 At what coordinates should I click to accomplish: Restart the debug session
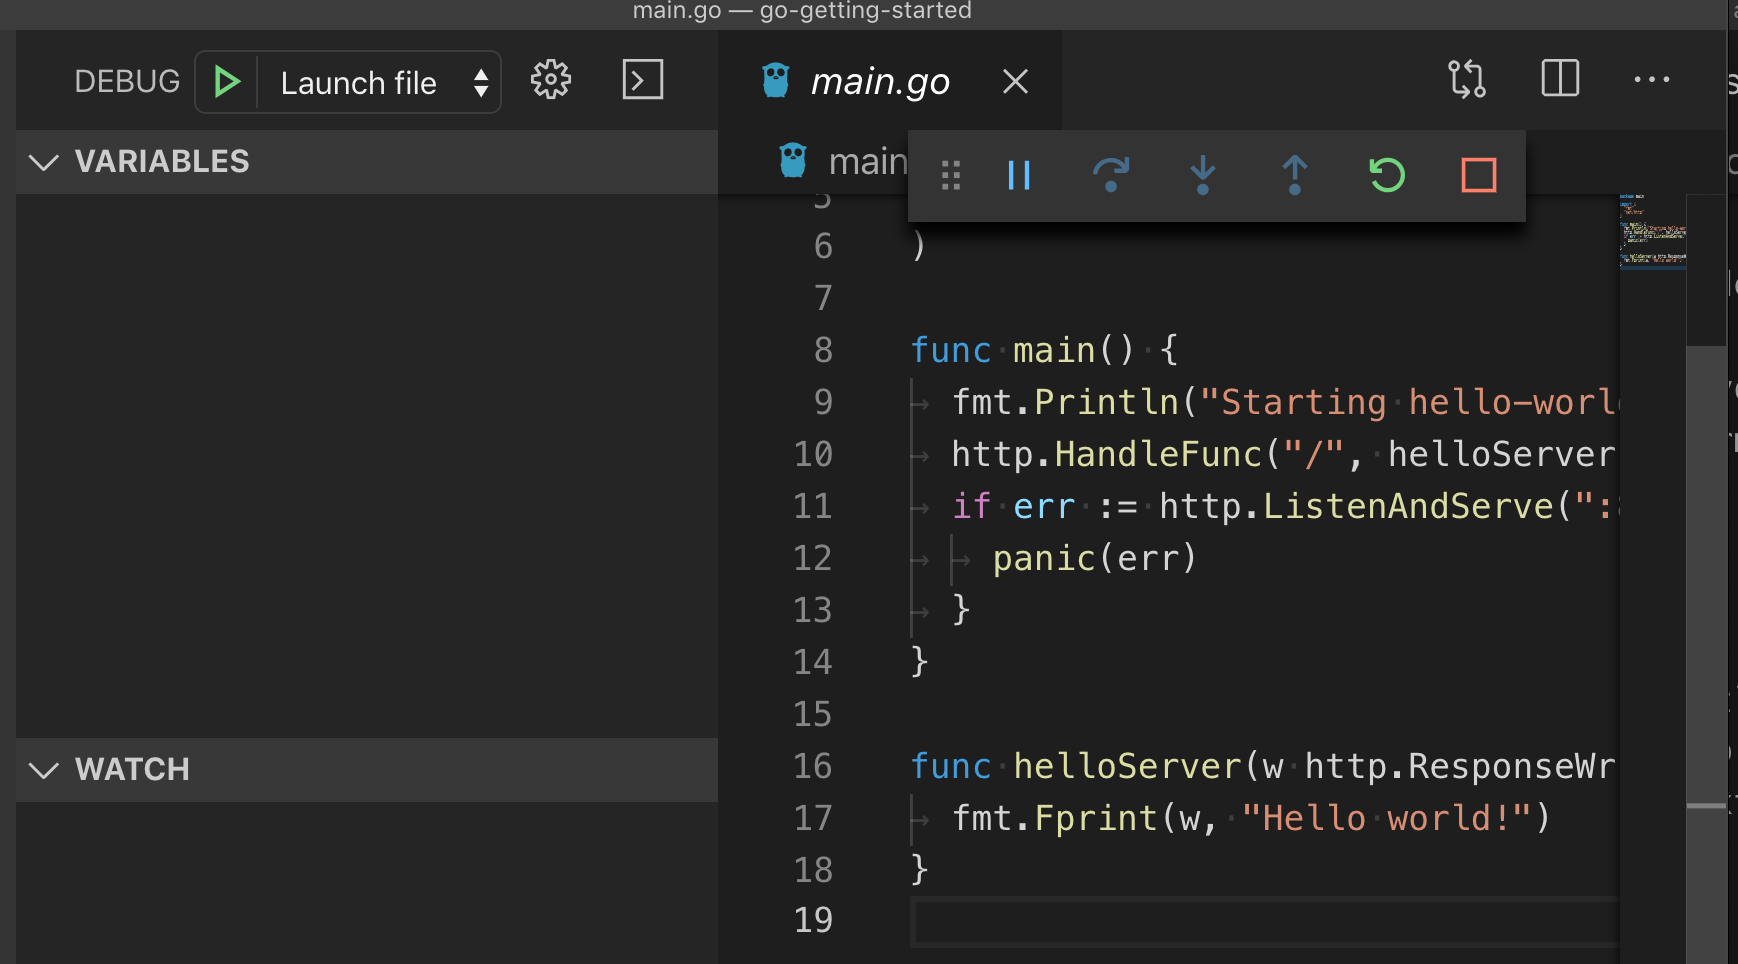point(1387,175)
